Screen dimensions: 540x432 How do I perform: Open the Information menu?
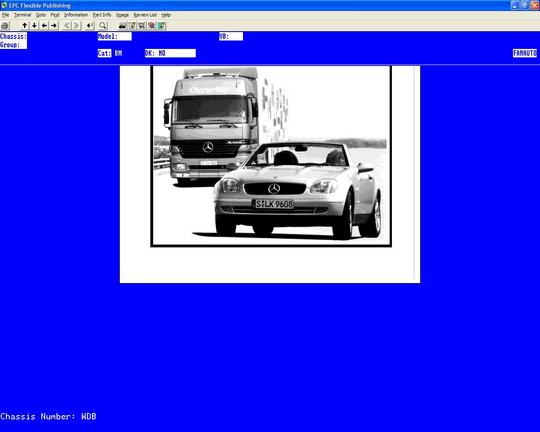(x=76, y=15)
